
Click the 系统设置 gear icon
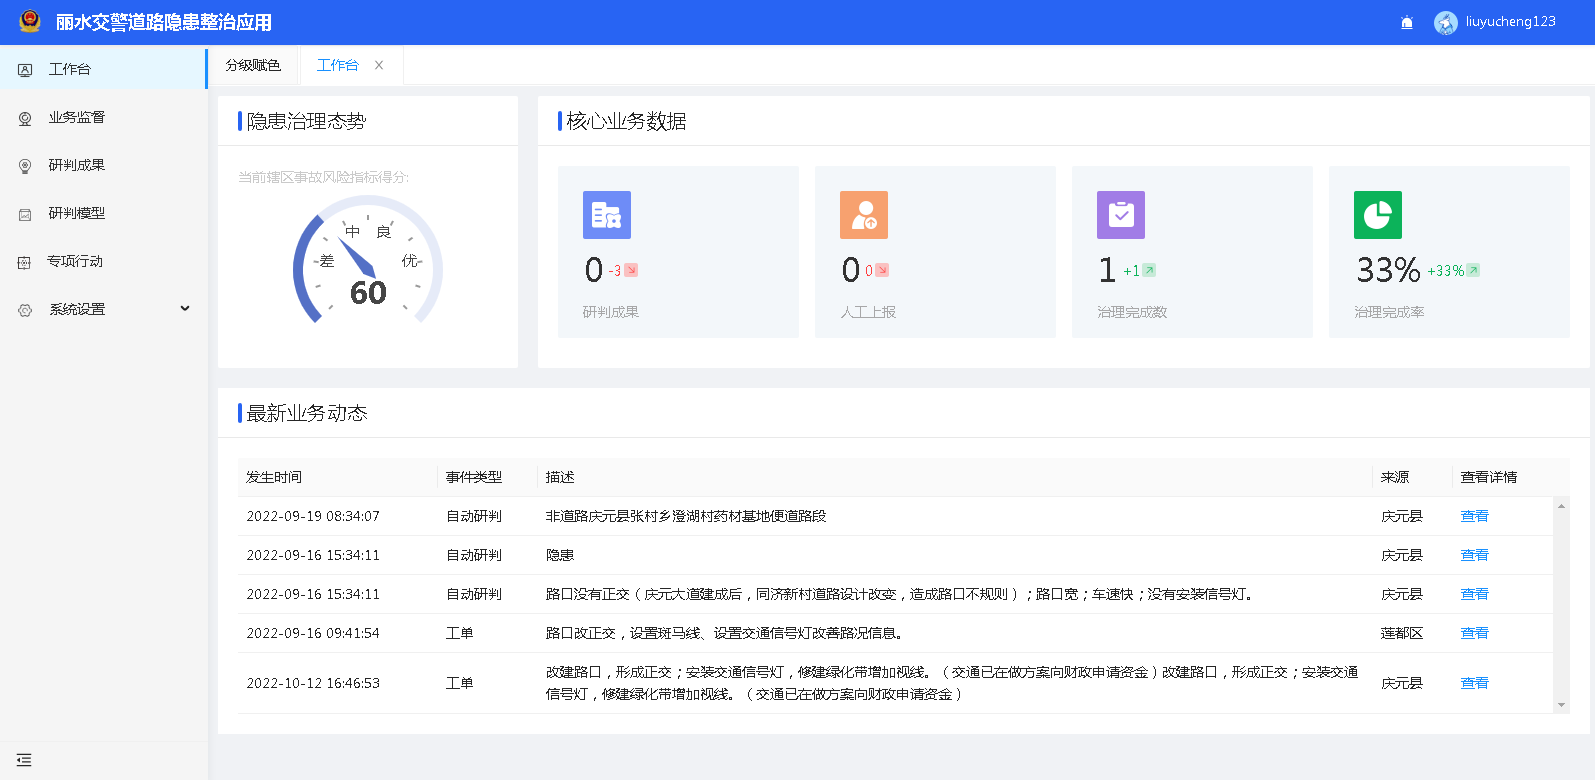pos(25,310)
